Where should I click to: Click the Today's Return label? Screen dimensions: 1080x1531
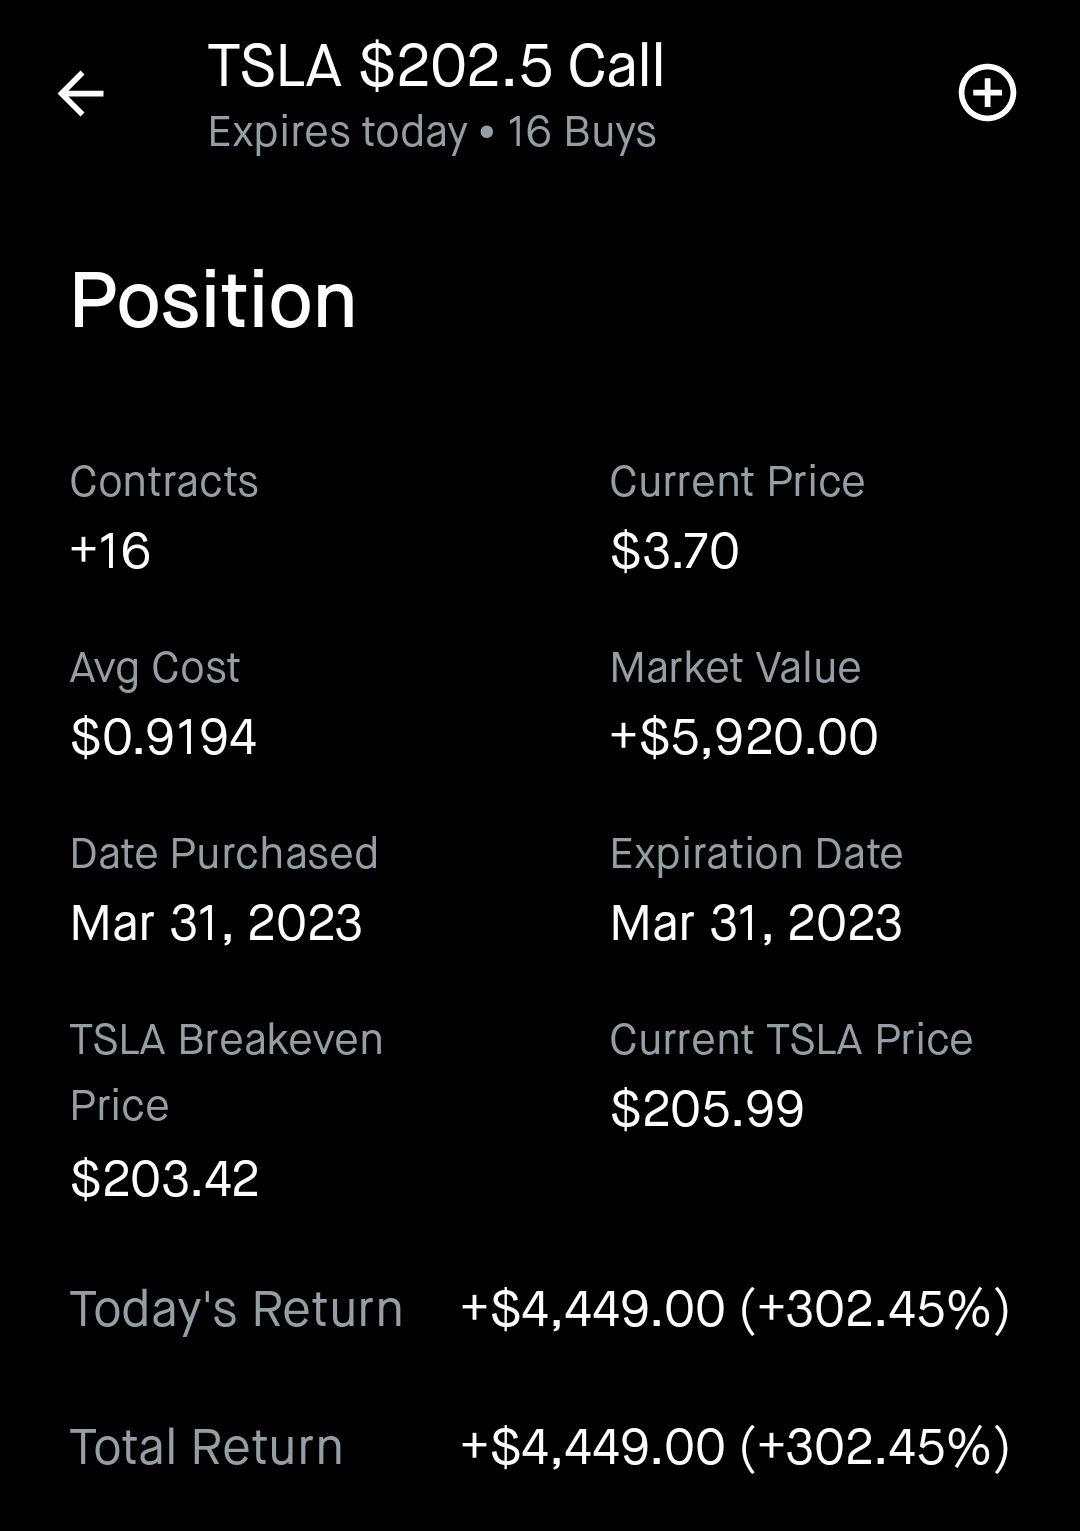tap(236, 1309)
